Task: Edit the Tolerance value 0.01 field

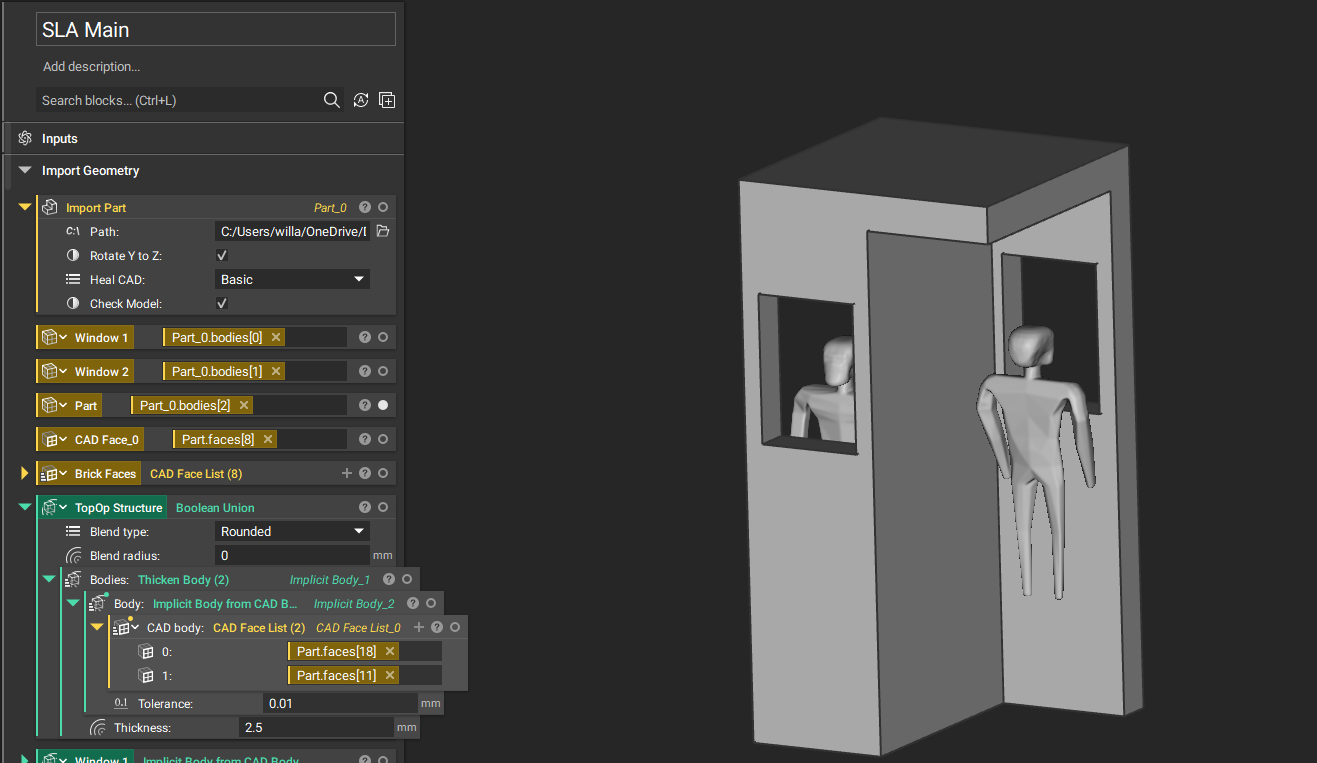Action: tap(340, 703)
